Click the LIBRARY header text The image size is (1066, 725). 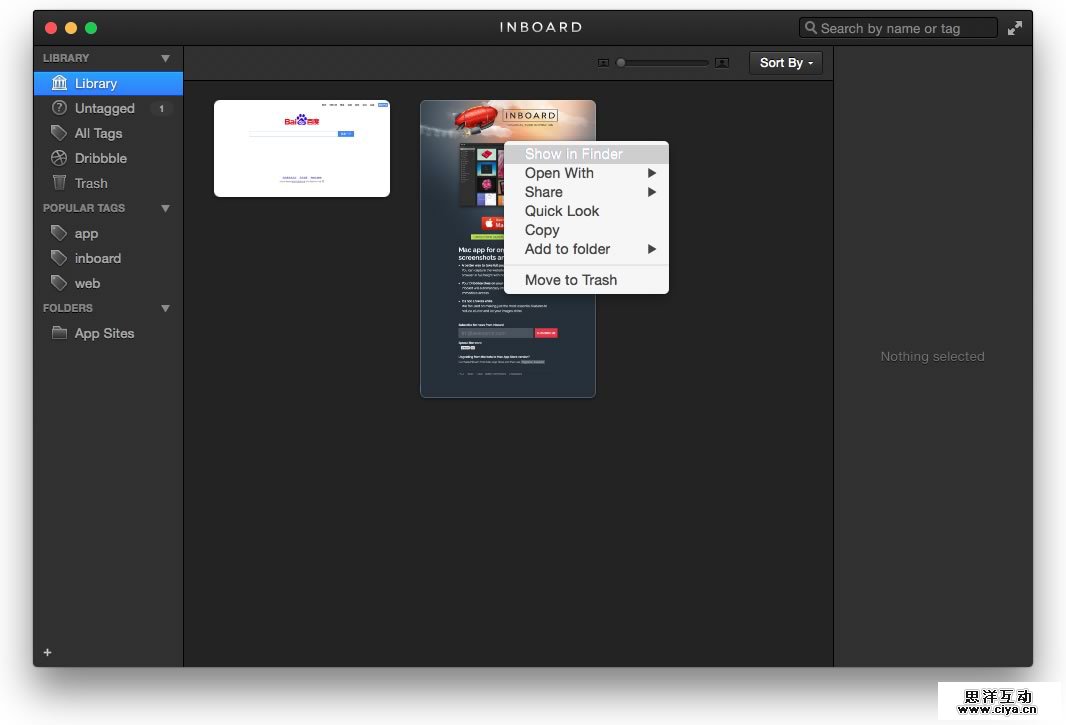[x=66, y=58]
